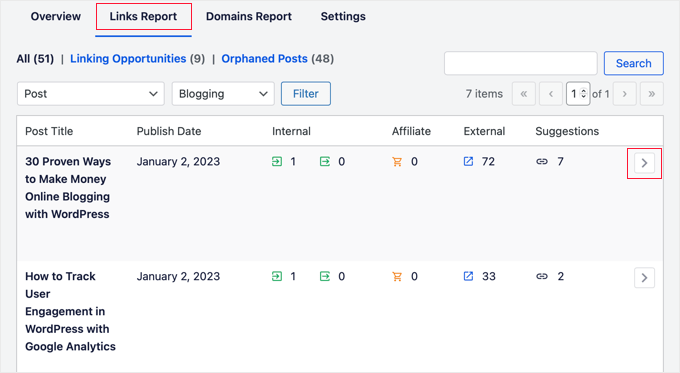Jump to last page double-right arrow
The height and width of the screenshot is (373, 680).
coord(651,94)
